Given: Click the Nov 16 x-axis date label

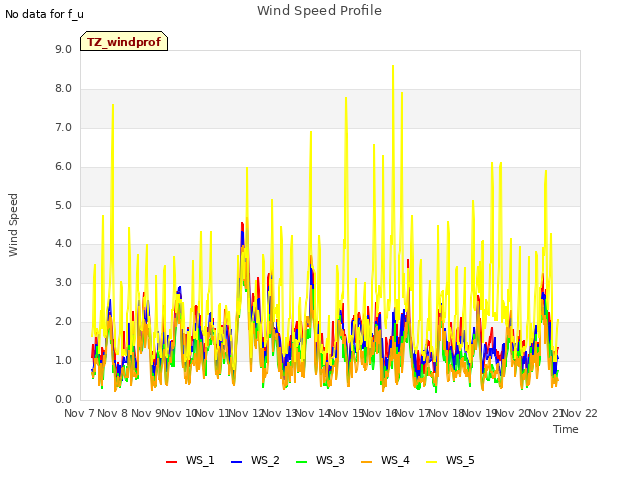Looking at the screenshot, I should (x=380, y=413).
